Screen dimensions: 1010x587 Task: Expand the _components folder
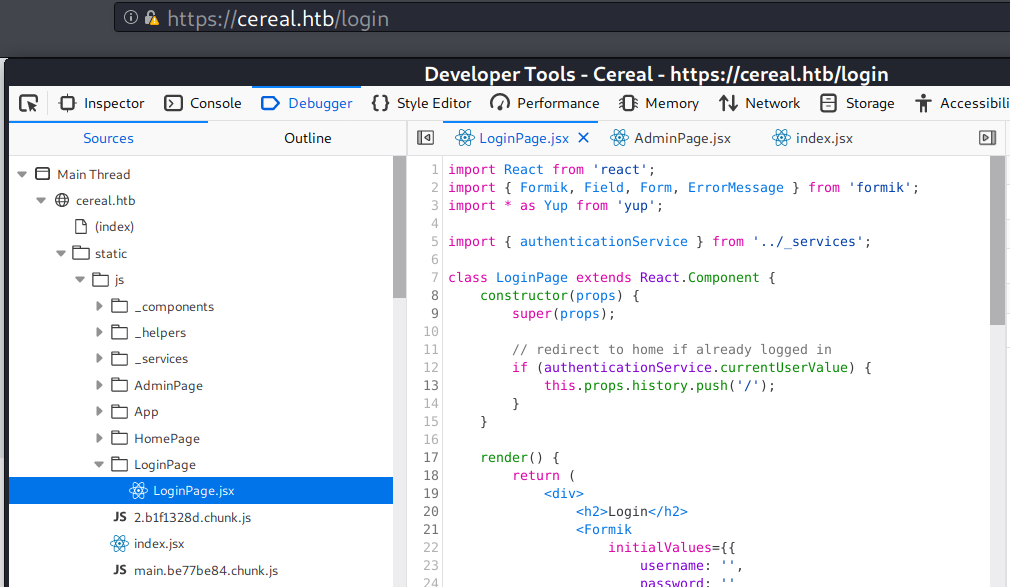click(99, 306)
